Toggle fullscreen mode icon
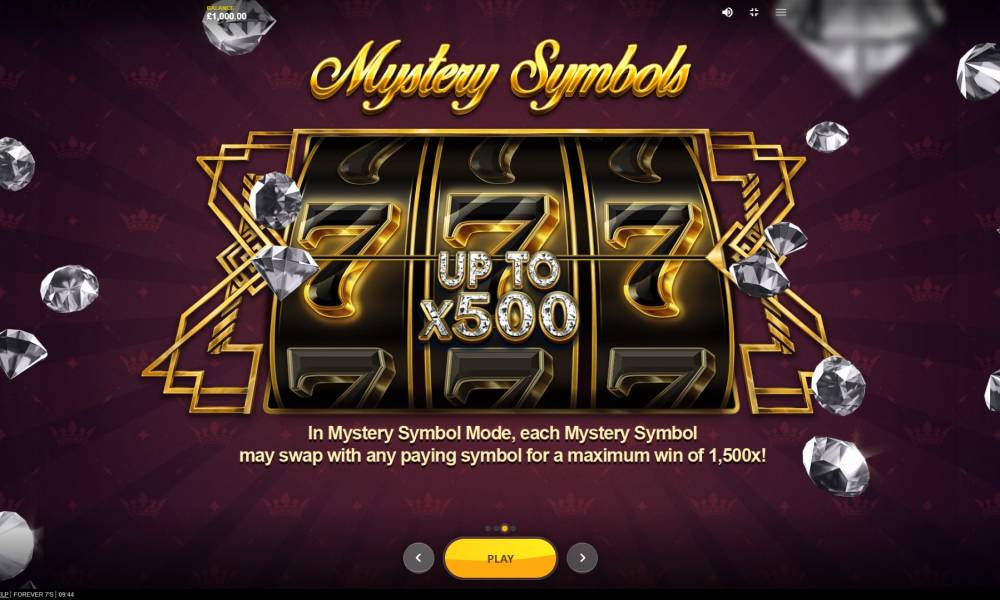This screenshot has height=600, width=1000. tap(754, 12)
